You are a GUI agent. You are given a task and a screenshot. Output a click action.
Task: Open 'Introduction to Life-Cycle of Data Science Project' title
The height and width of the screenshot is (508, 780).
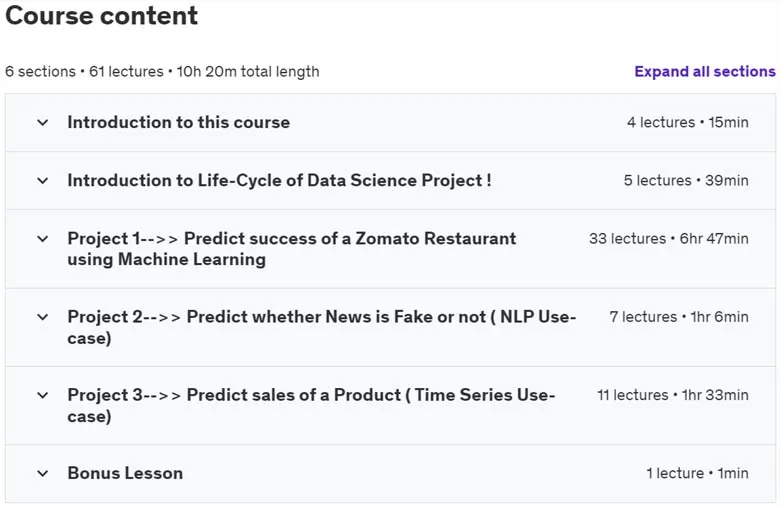click(x=280, y=181)
